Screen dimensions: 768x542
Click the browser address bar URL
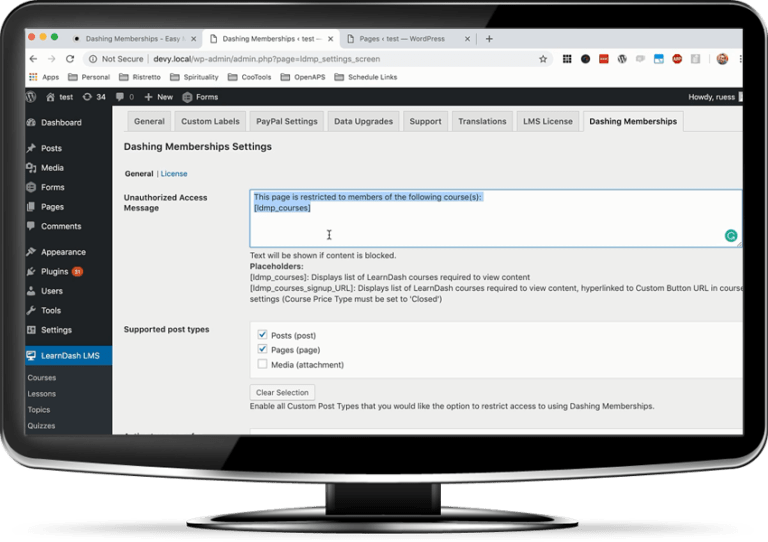[266, 59]
